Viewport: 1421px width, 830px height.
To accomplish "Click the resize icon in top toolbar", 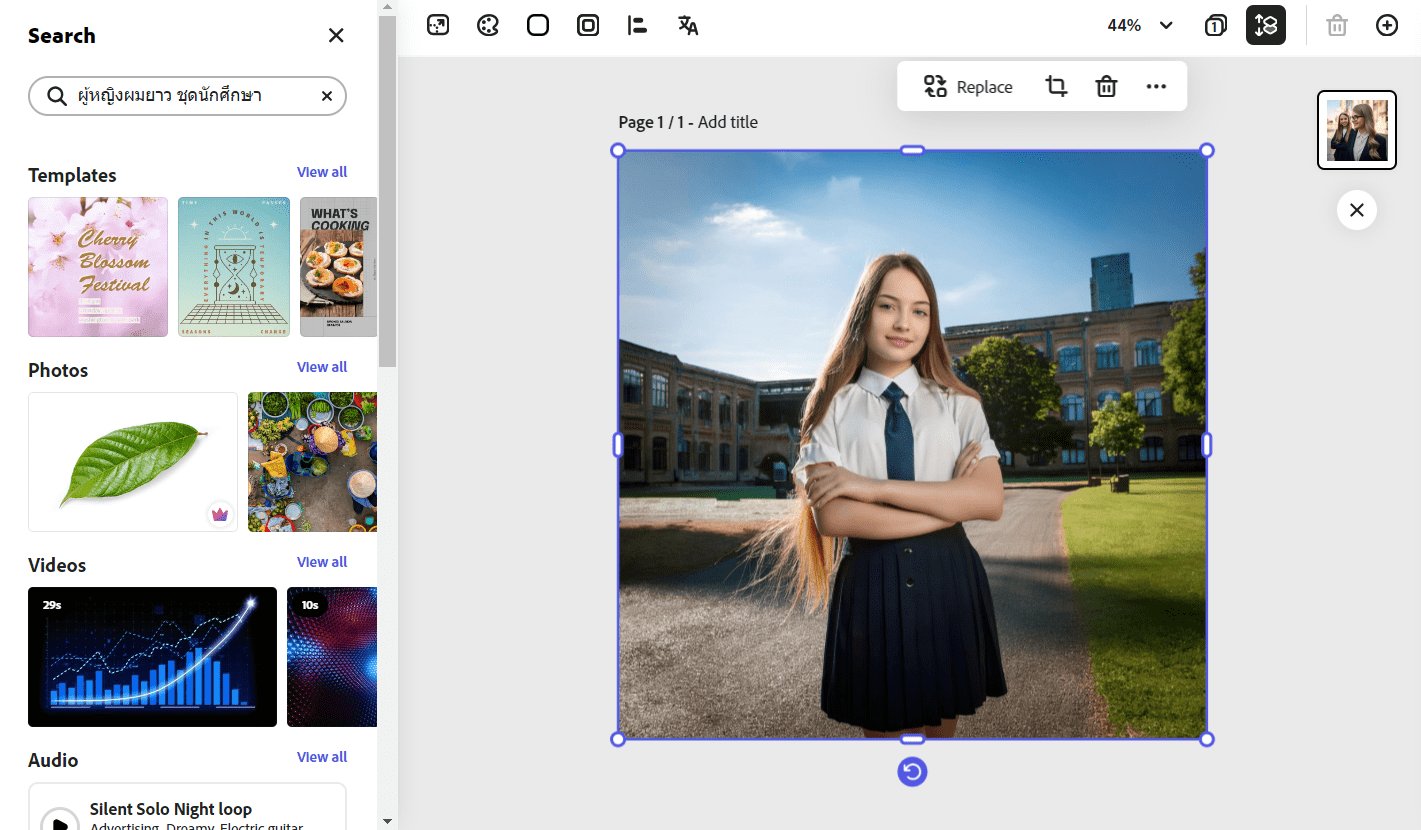I will (x=438, y=26).
